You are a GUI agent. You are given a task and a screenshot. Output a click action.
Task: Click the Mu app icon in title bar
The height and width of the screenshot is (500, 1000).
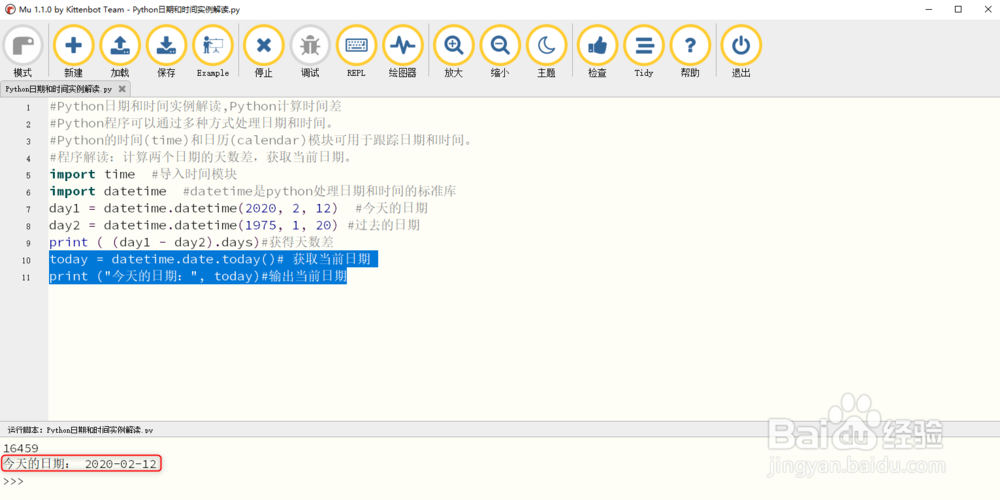[10, 10]
